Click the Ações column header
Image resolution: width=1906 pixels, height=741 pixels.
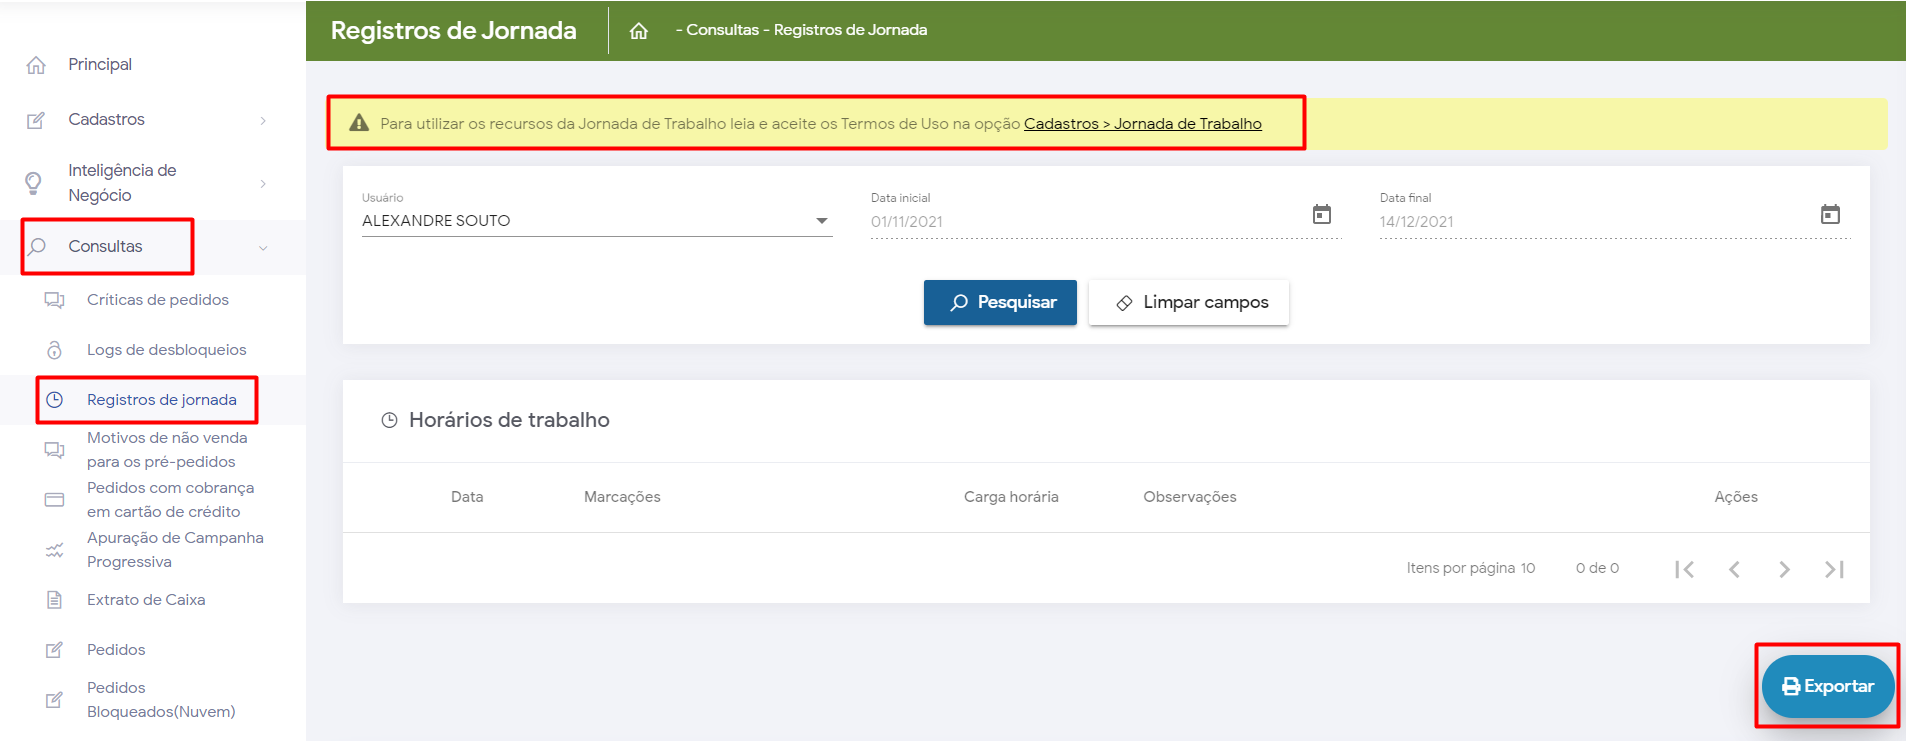(x=1736, y=497)
